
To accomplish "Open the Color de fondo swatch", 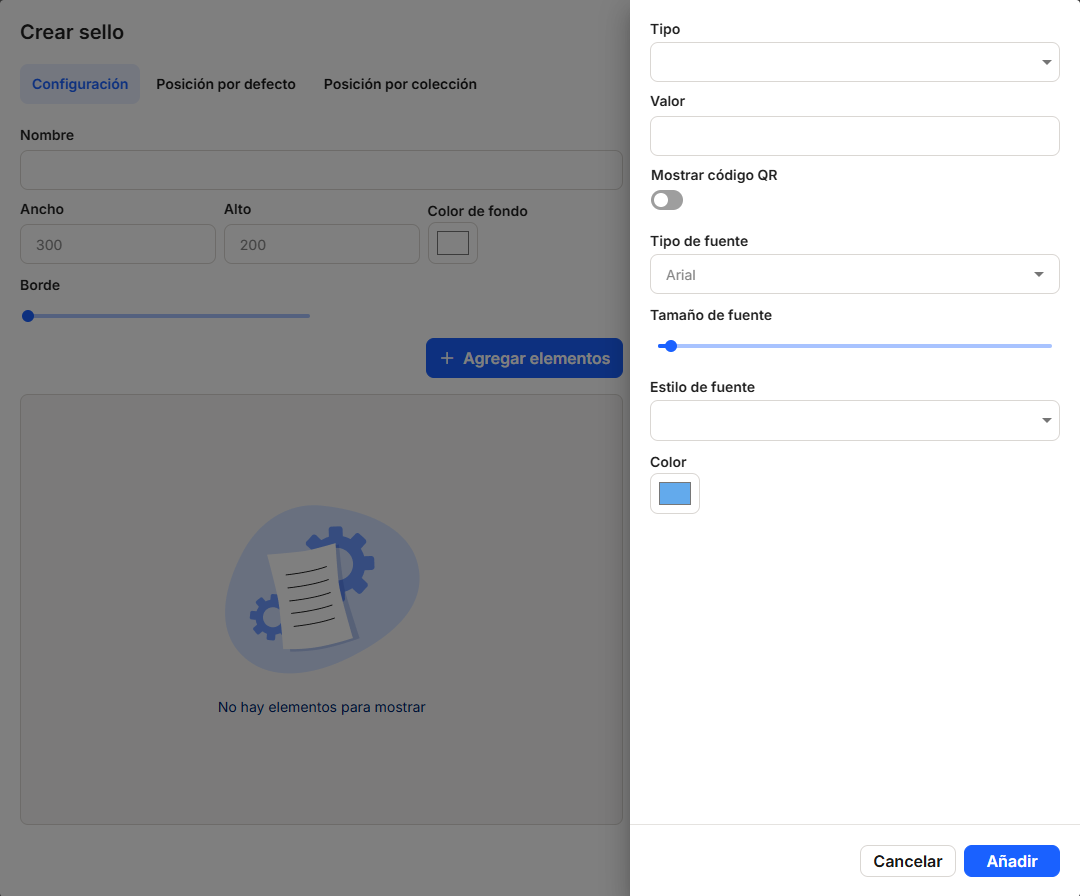I will (453, 243).
